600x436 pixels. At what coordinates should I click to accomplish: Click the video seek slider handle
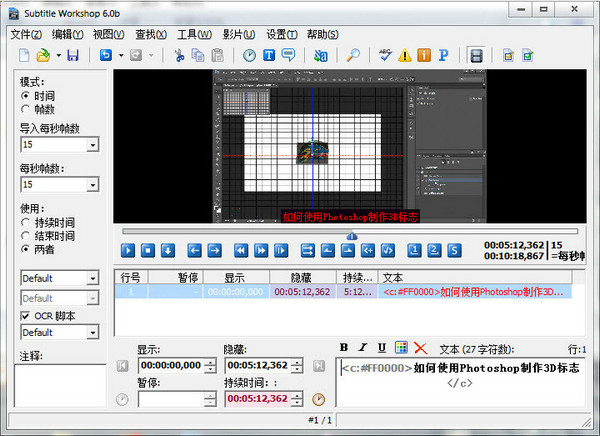tap(351, 235)
